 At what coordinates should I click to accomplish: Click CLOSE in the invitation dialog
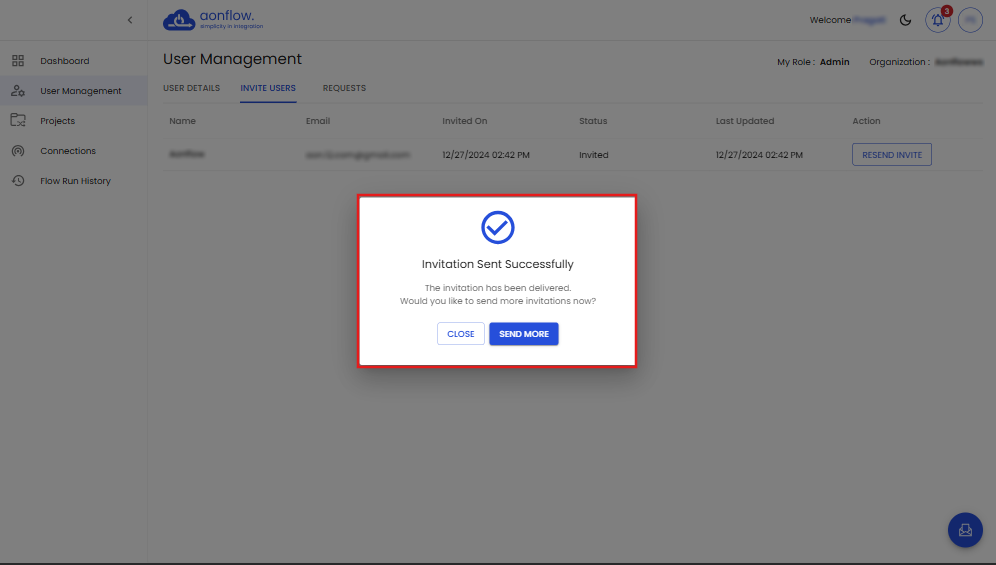pyautogui.click(x=461, y=334)
